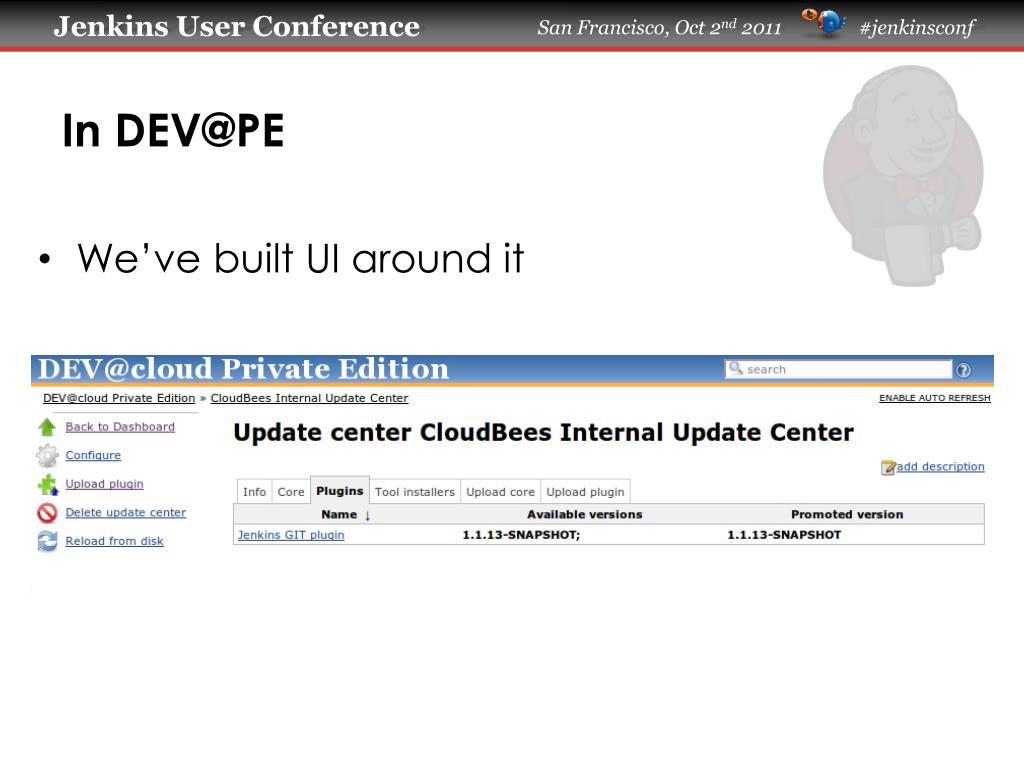Click the DEV@cloud Private Edition banner title

[243, 368]
